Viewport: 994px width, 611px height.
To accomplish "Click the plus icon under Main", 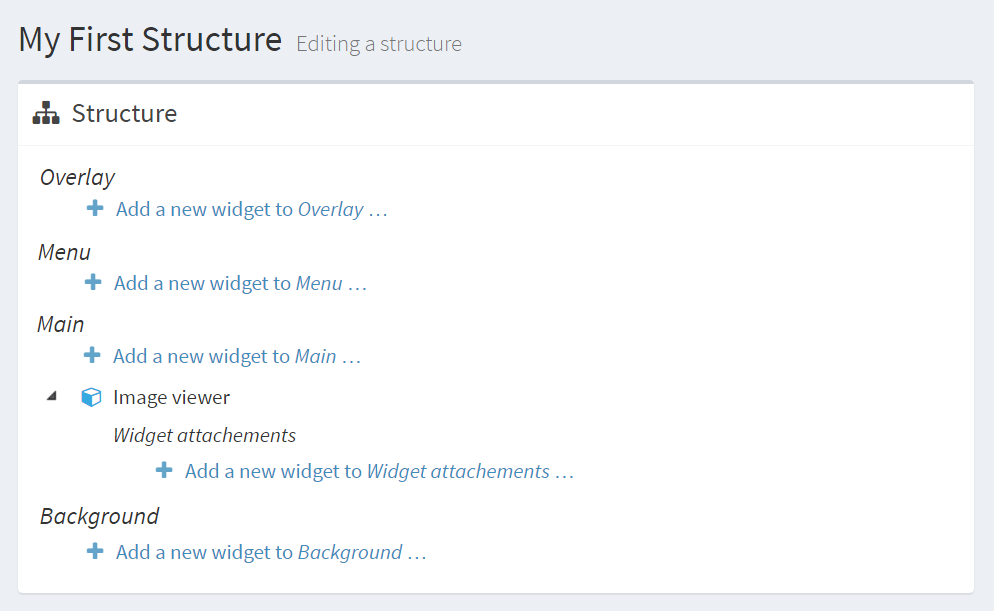I will click(x=94, y=355).
